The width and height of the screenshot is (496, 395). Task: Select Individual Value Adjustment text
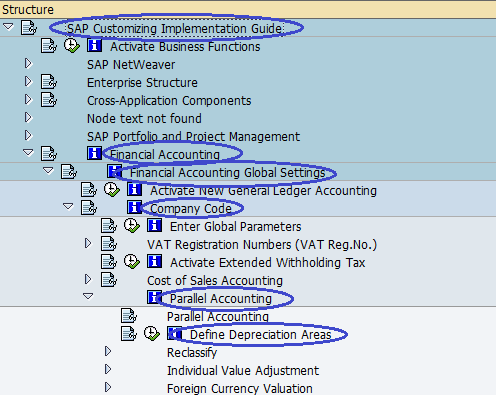243,371
